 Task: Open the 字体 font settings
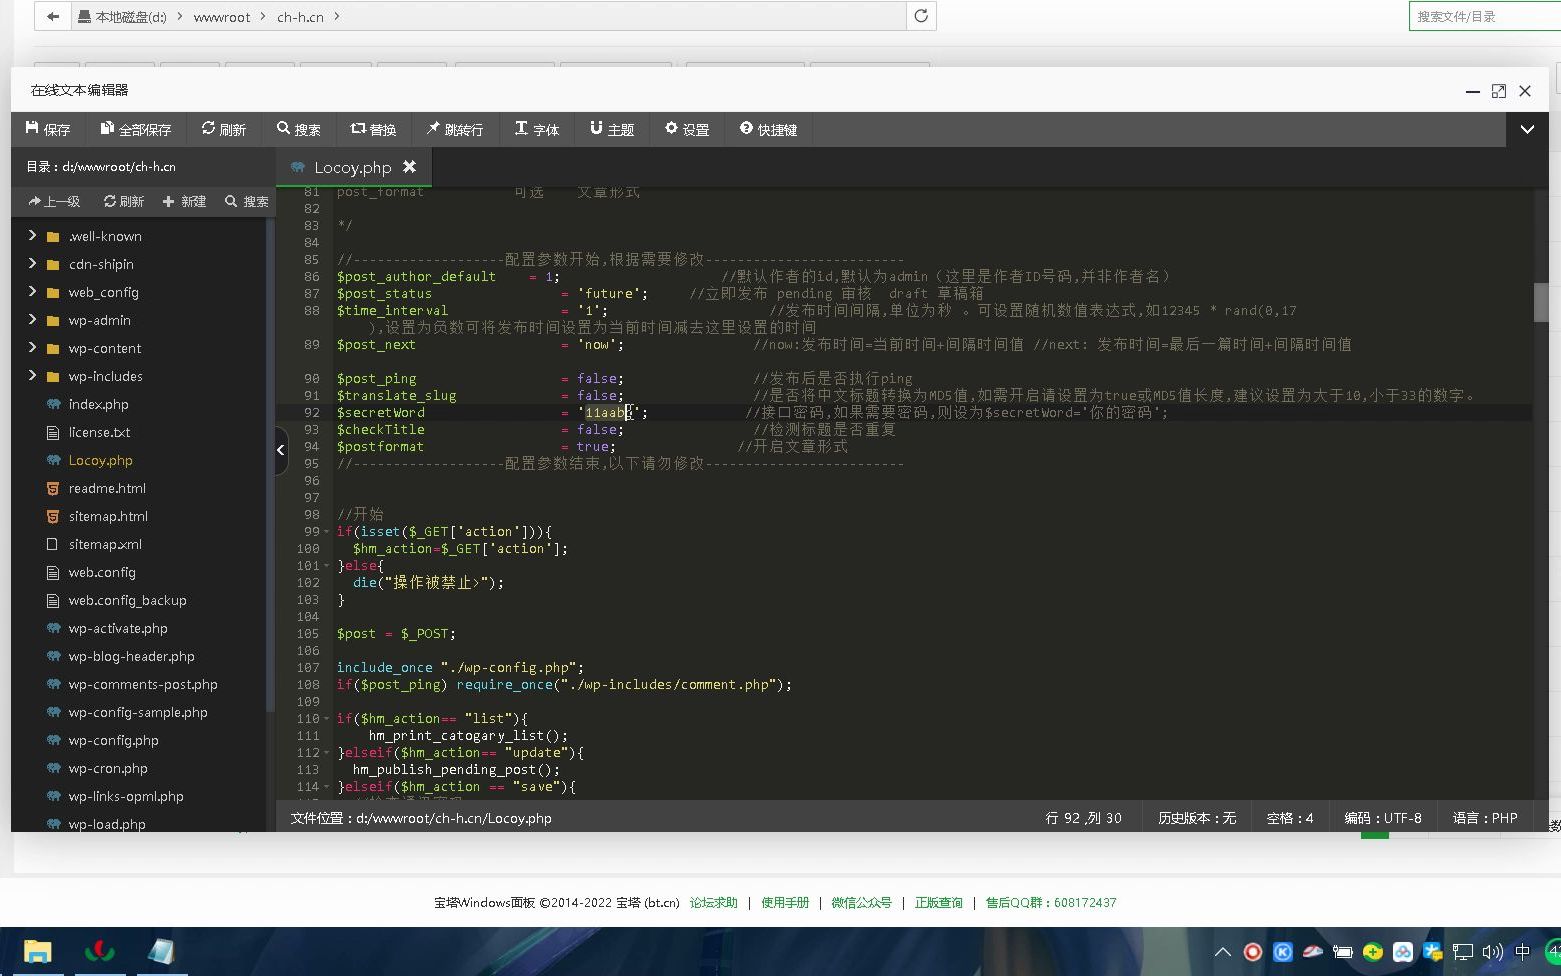tap(537, 129)
